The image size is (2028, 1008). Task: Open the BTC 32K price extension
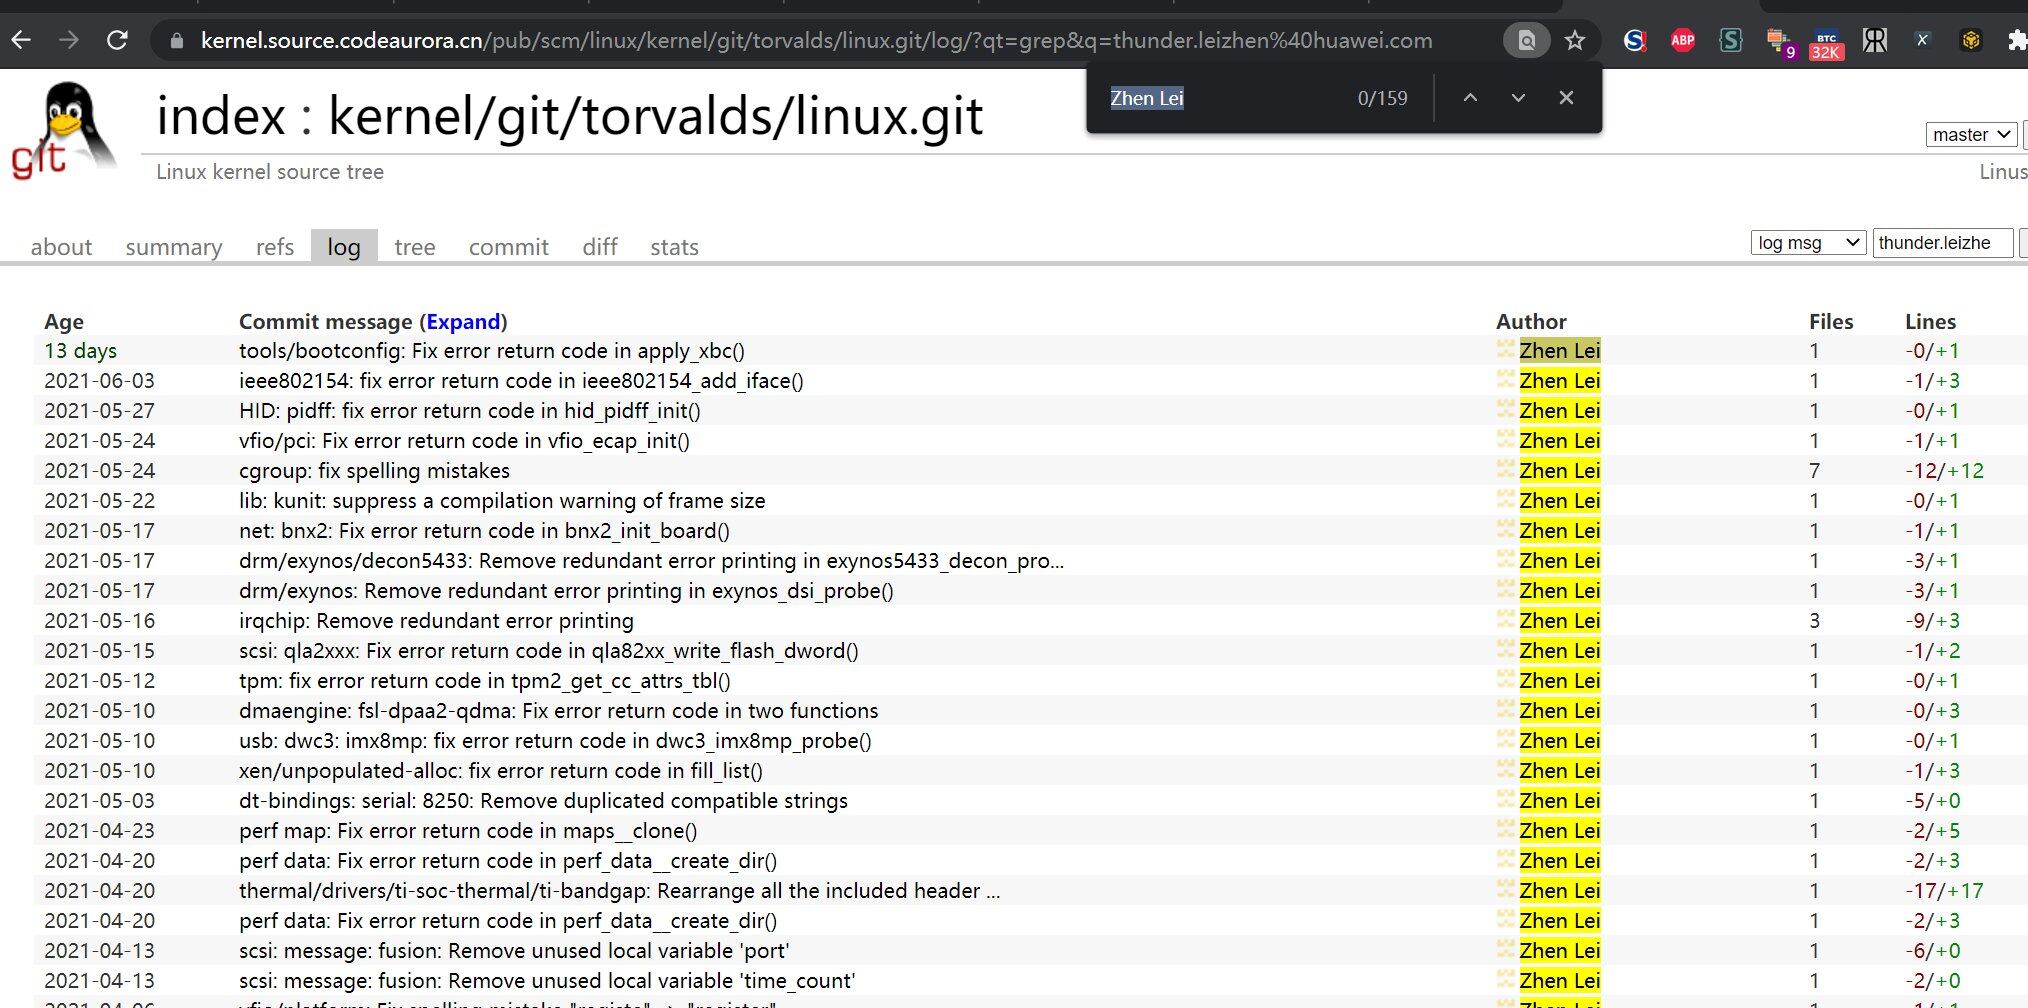1826,43
